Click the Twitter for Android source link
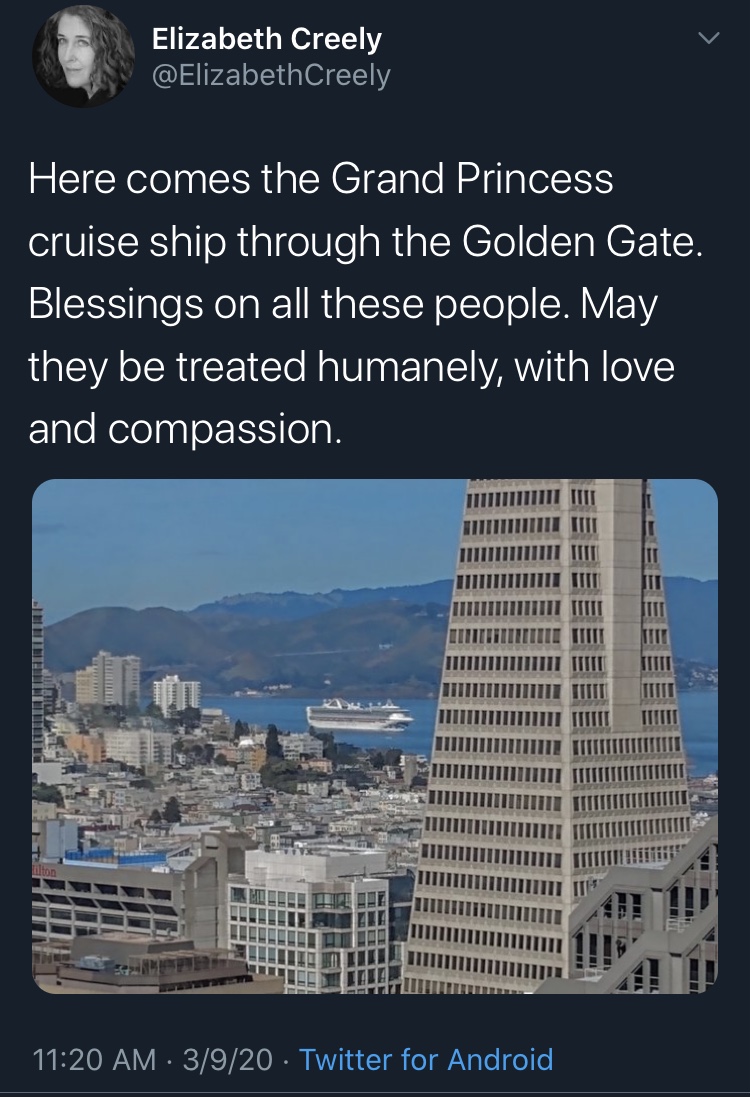The image size is (750, 1097). click(426, 1059)
